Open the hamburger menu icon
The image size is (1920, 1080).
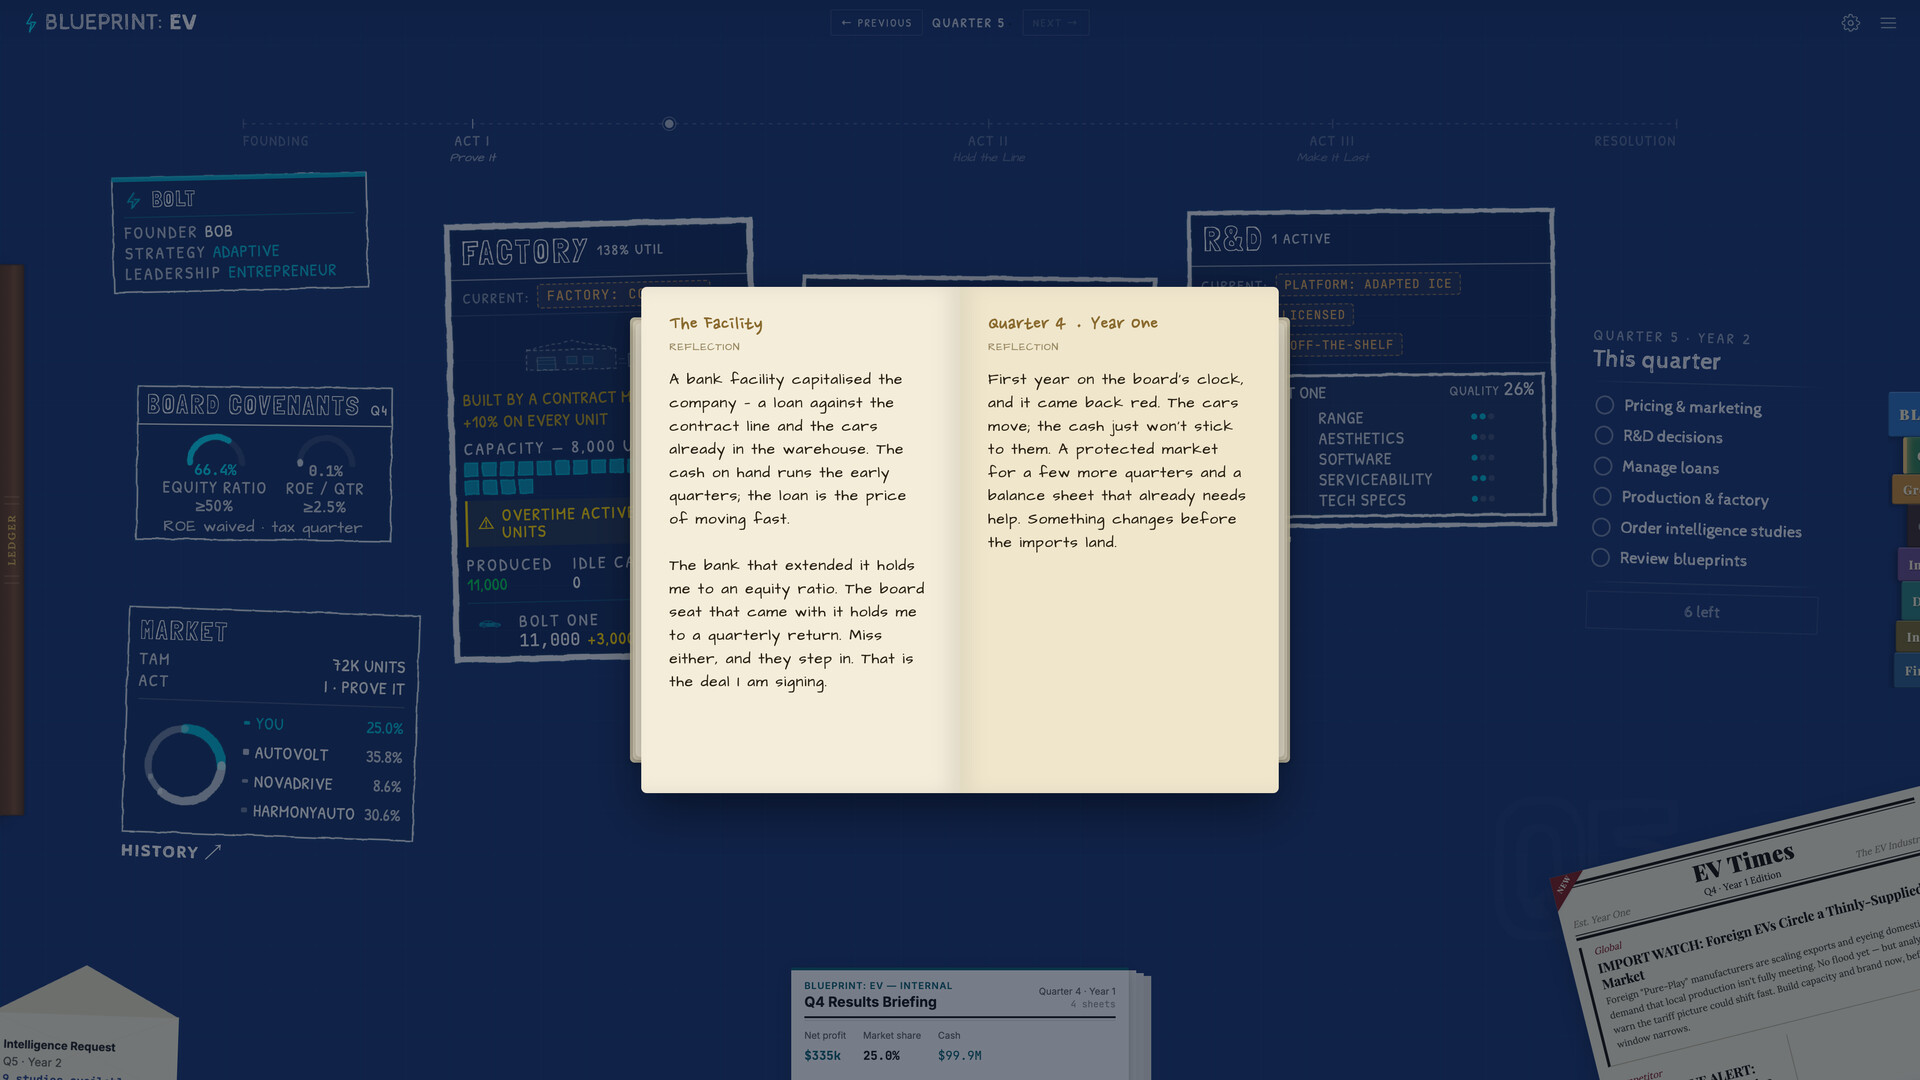[x=1888, y=23]
